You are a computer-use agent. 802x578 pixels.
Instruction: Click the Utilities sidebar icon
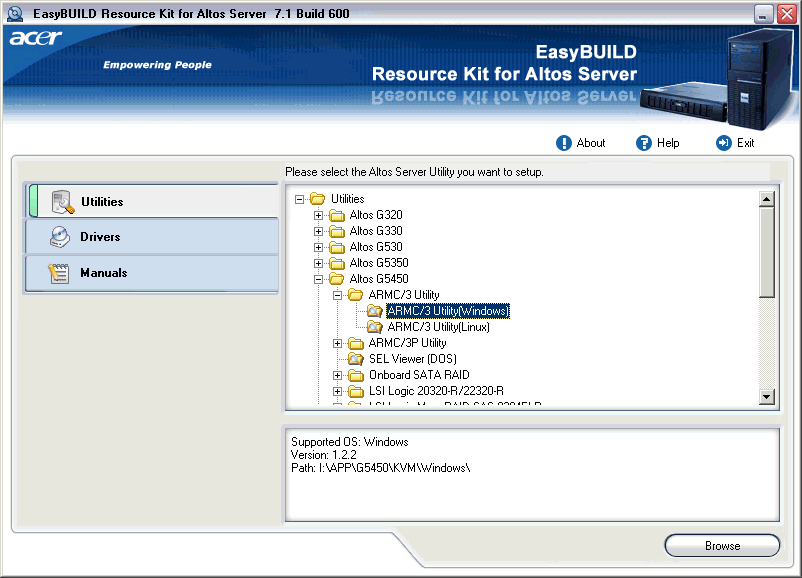pos(62,202)
